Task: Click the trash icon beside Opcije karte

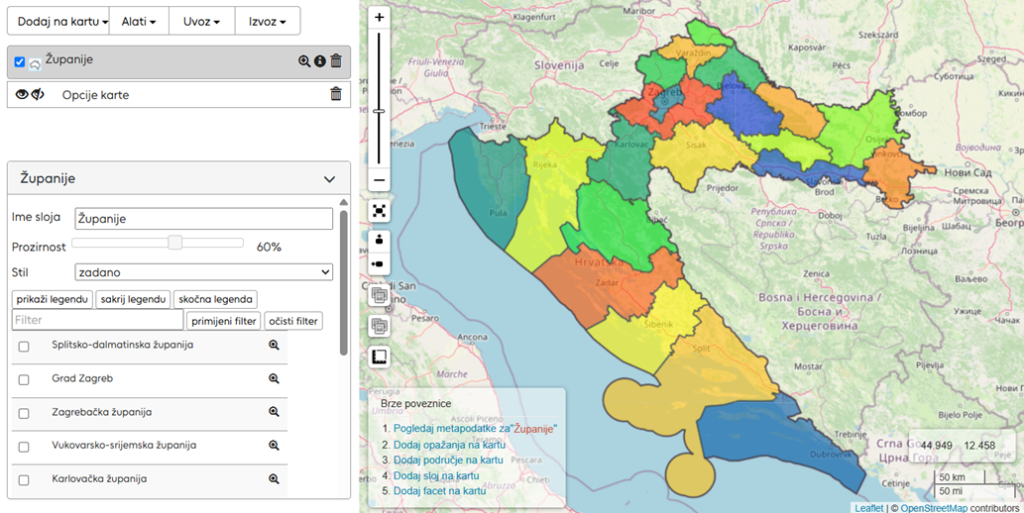Action: (336, 94)
